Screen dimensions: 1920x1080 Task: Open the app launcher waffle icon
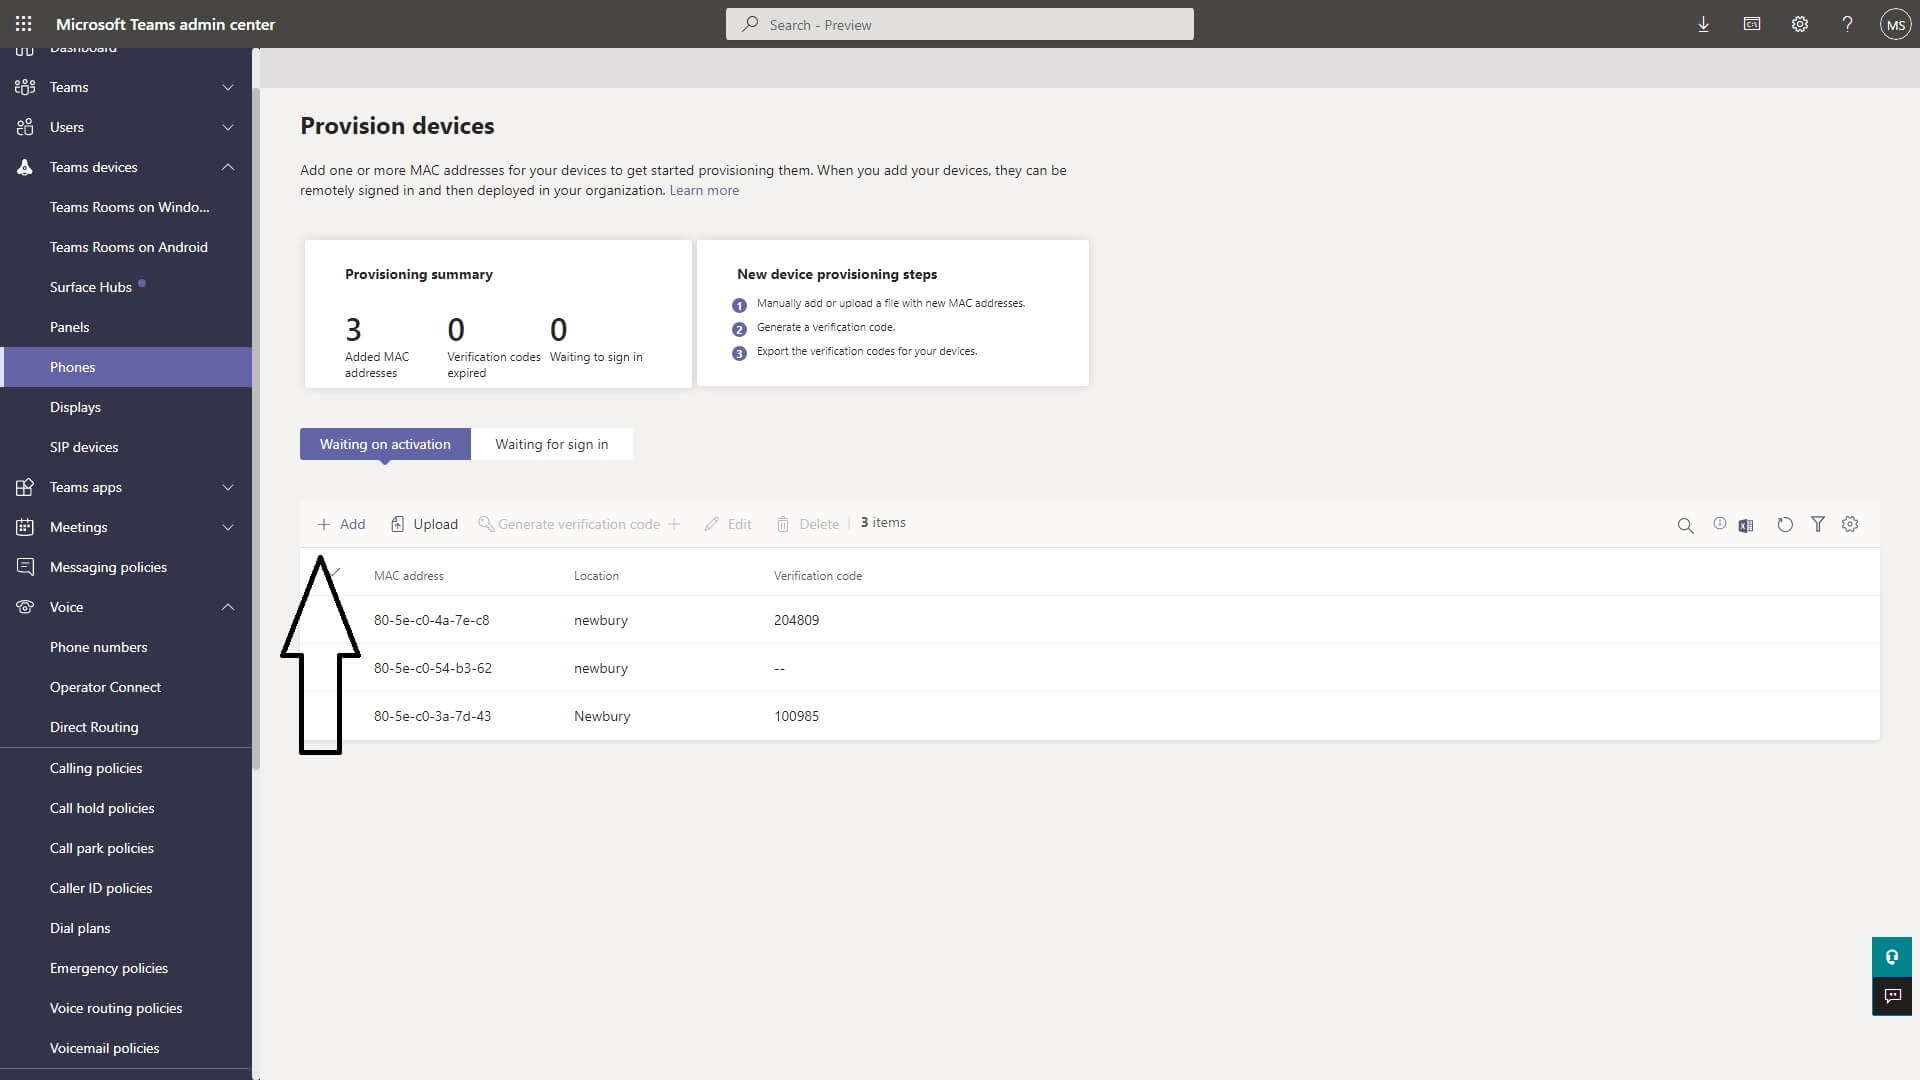coord(24,23)
